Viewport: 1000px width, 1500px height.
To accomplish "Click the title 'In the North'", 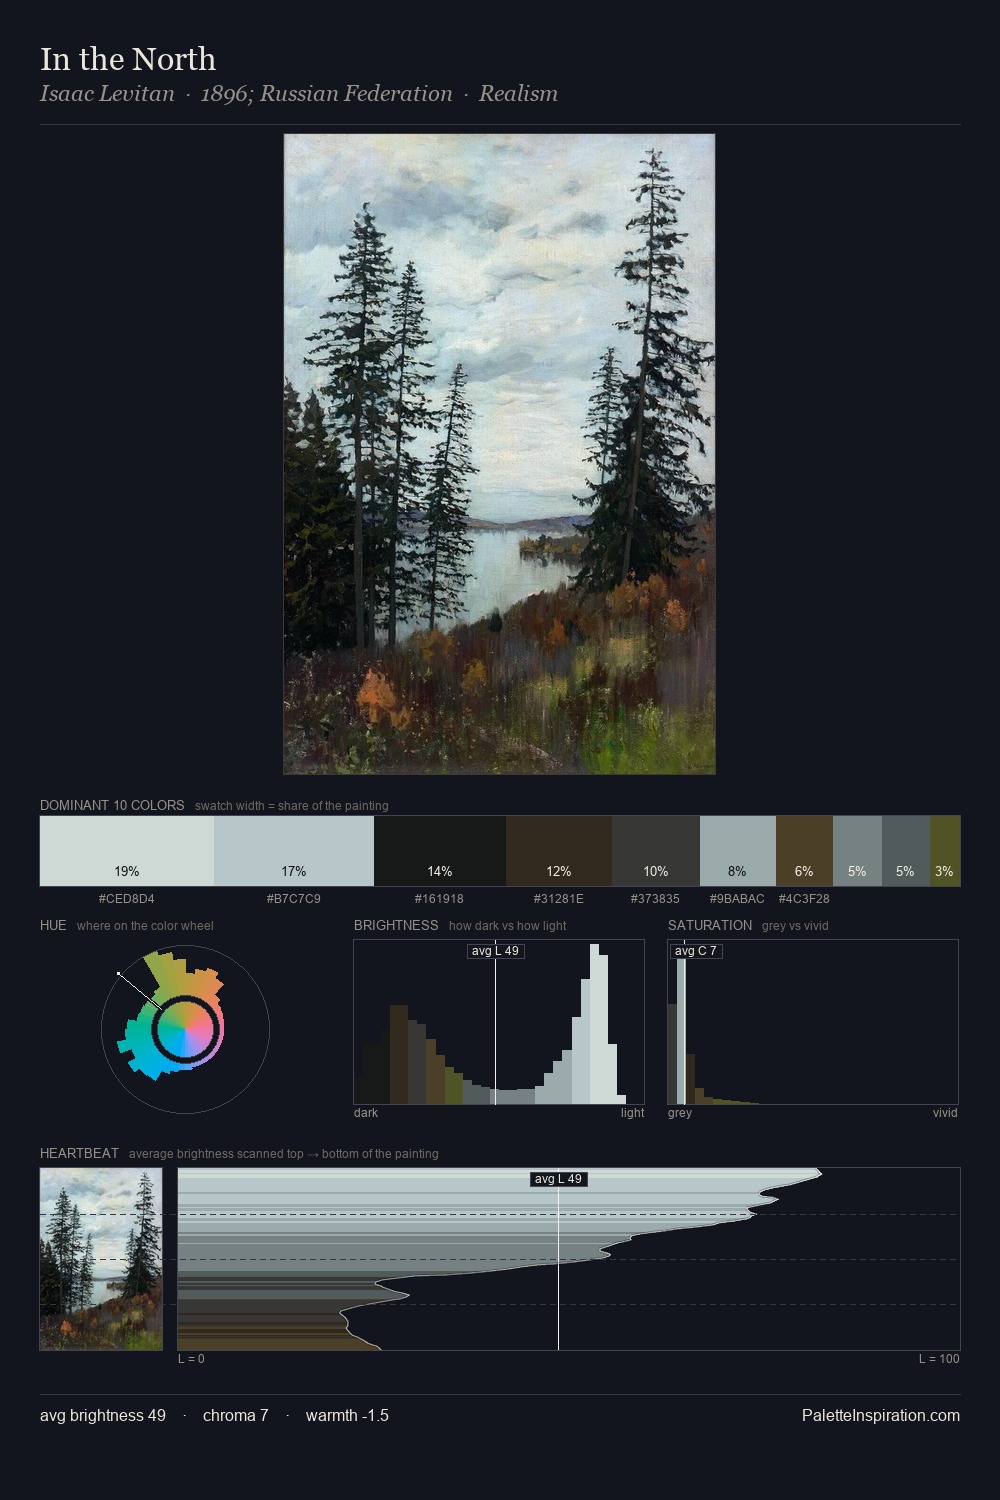I will [x=128, y=59].
